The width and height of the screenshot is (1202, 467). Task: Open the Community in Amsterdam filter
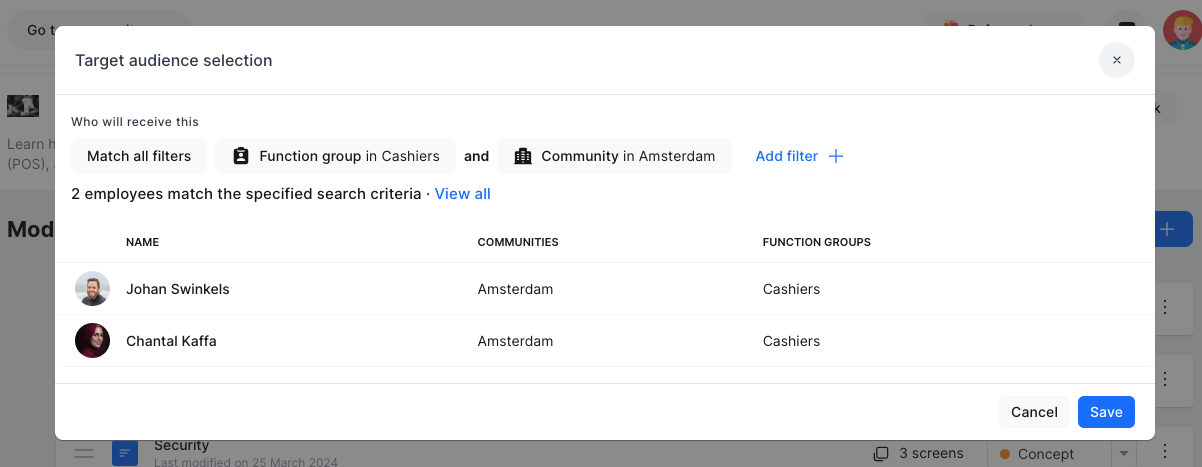click(614, 156)
